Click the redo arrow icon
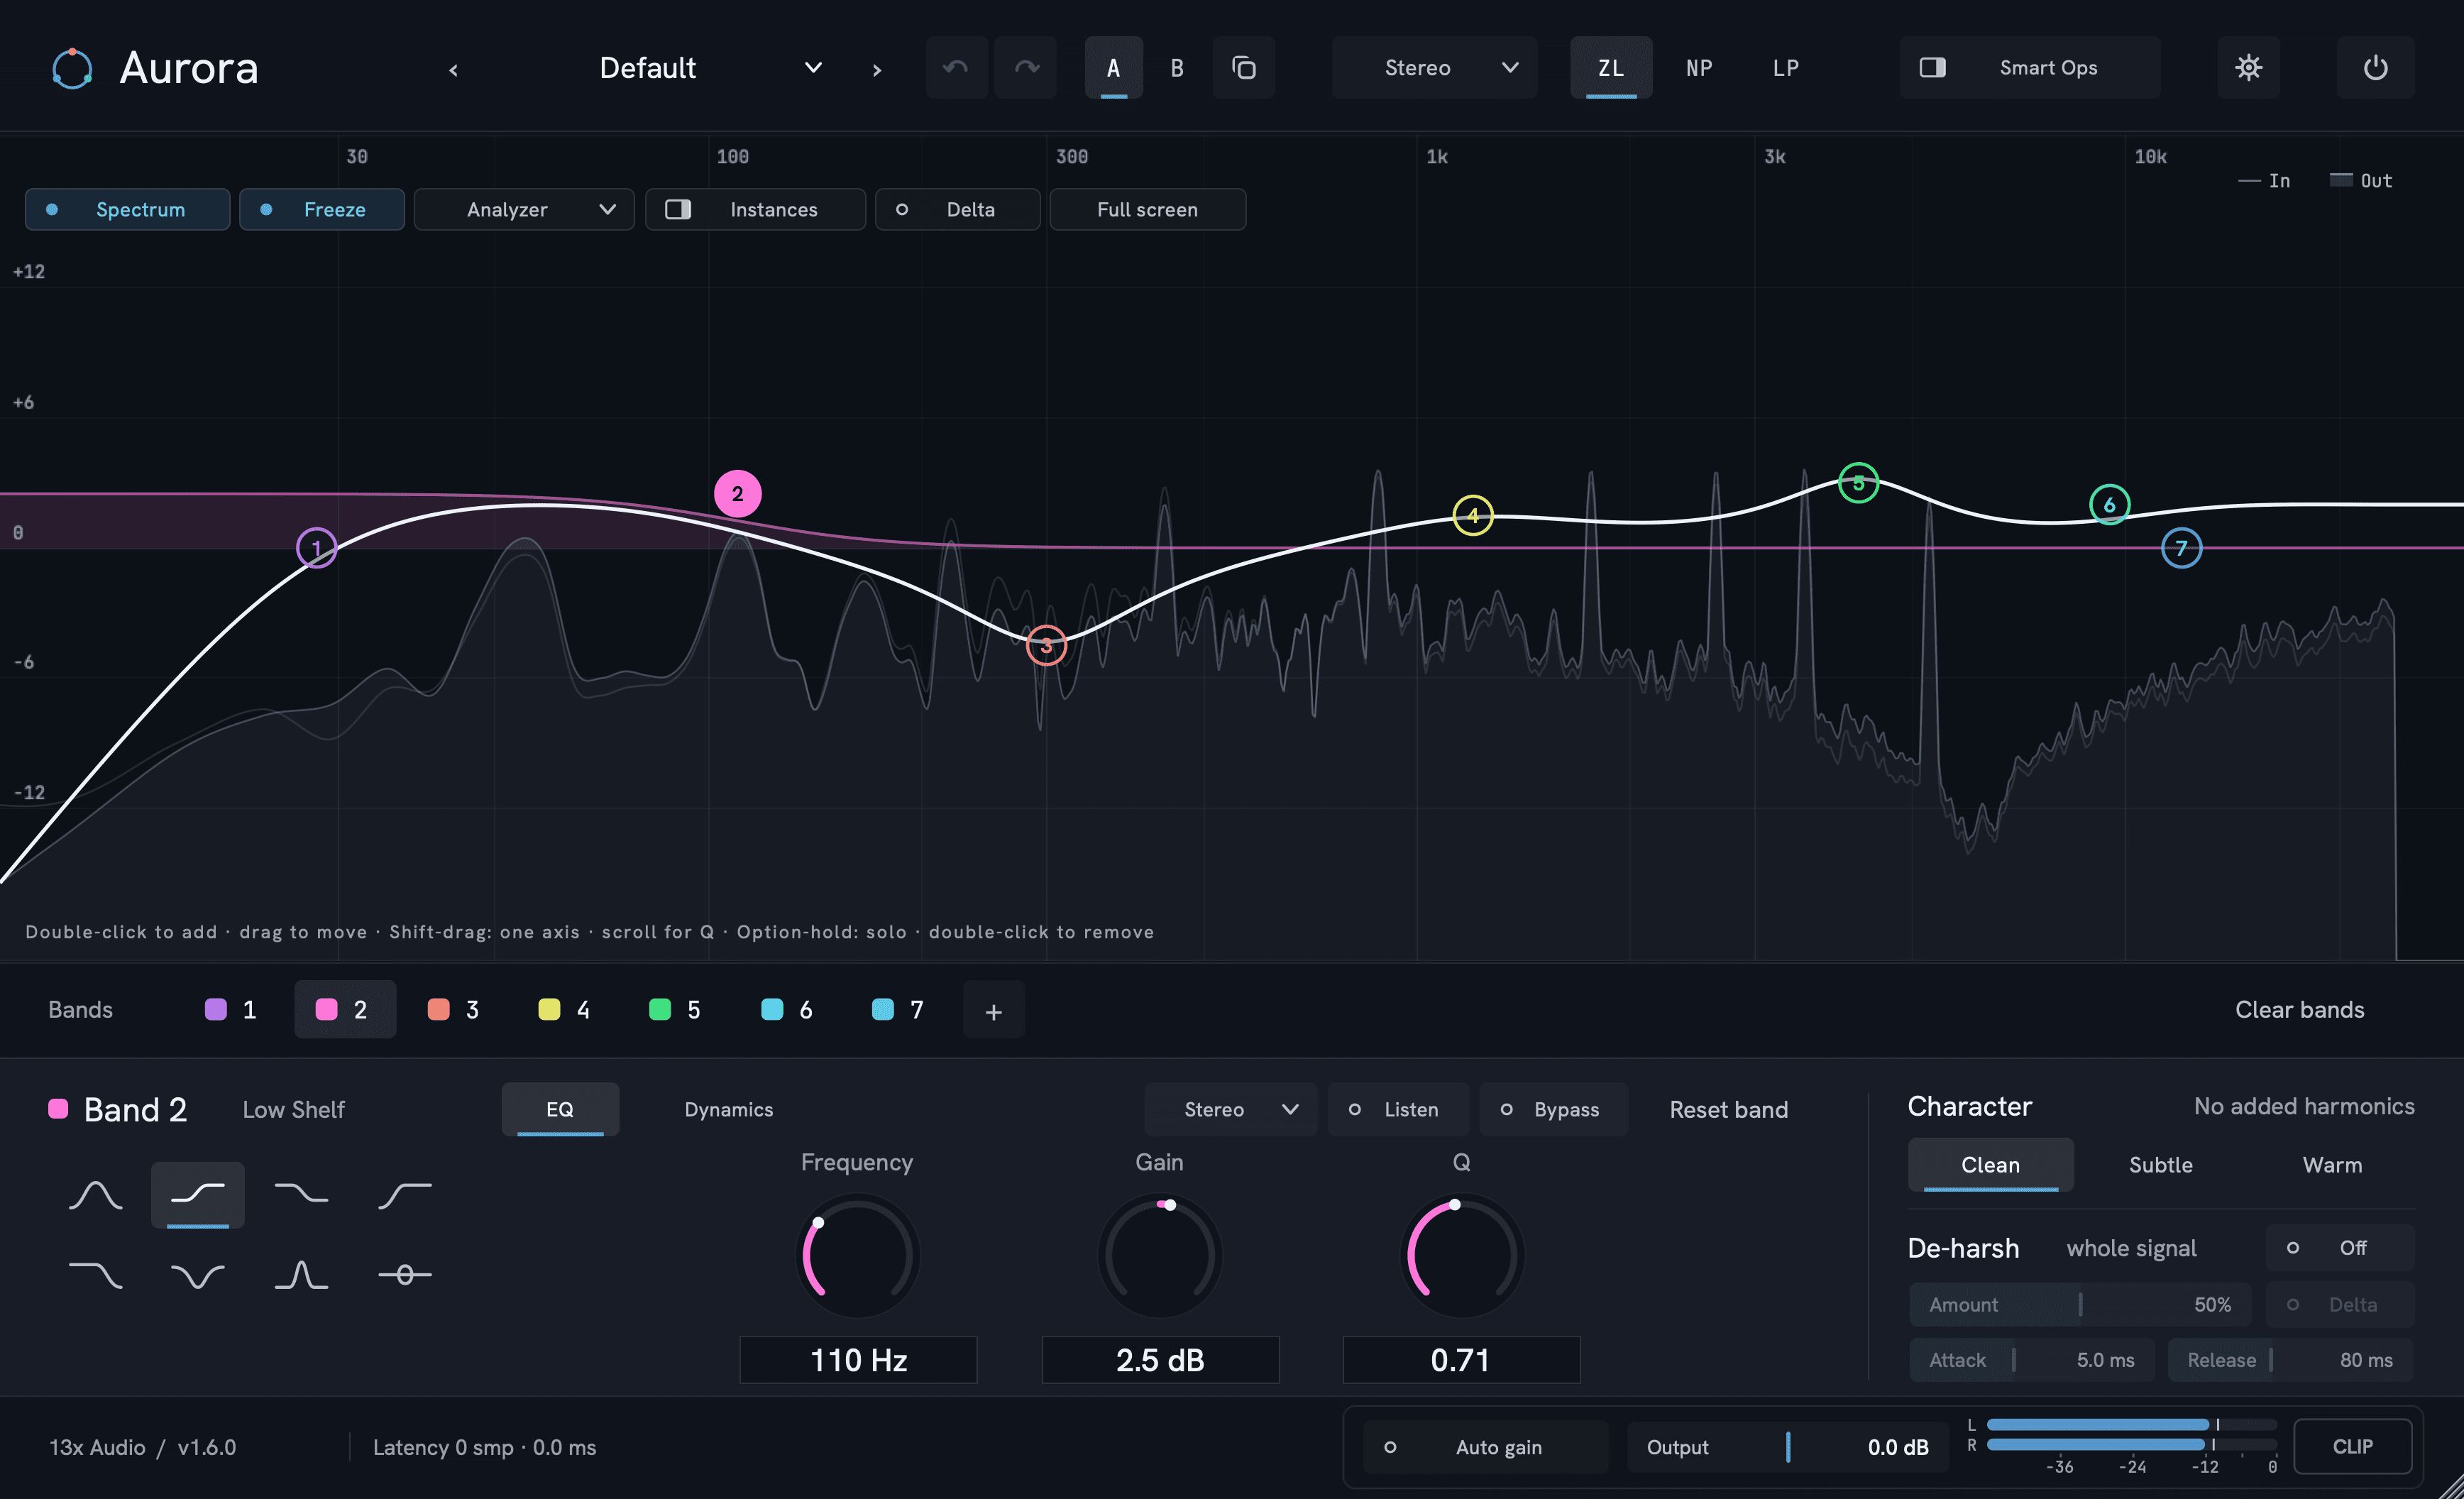The image size is (2464, 1499). coord(1026,68)
